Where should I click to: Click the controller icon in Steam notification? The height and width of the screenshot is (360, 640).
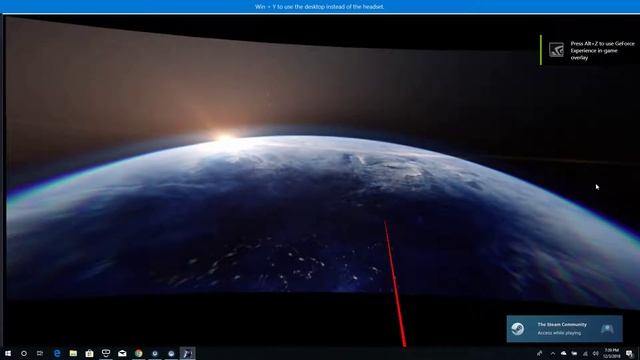click(607, 329)
